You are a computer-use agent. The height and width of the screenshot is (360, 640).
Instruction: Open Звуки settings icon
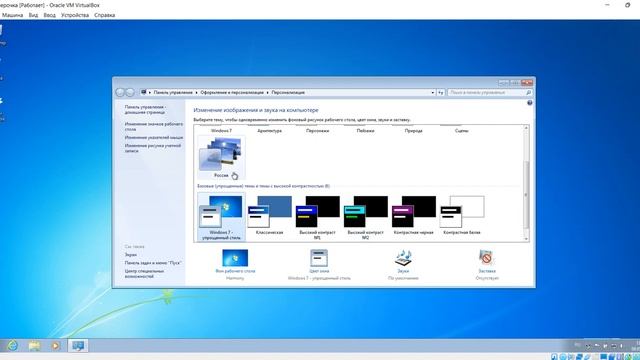[403, 258]
